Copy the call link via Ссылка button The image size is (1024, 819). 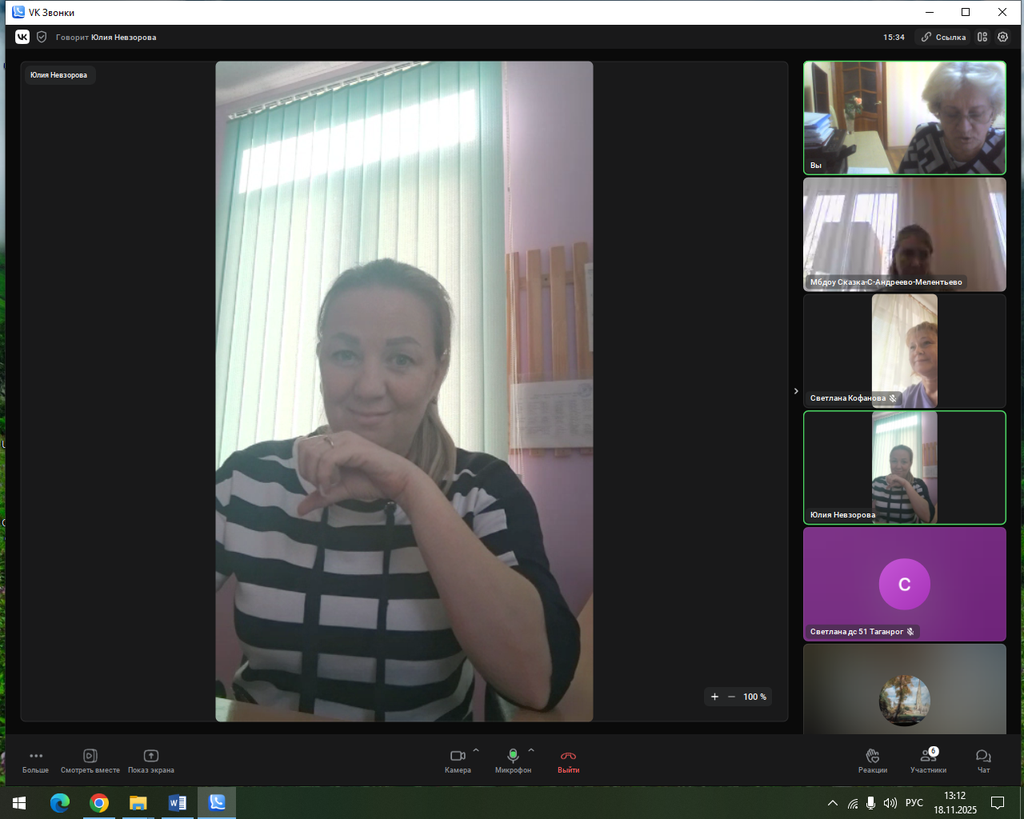pos(943,37)
